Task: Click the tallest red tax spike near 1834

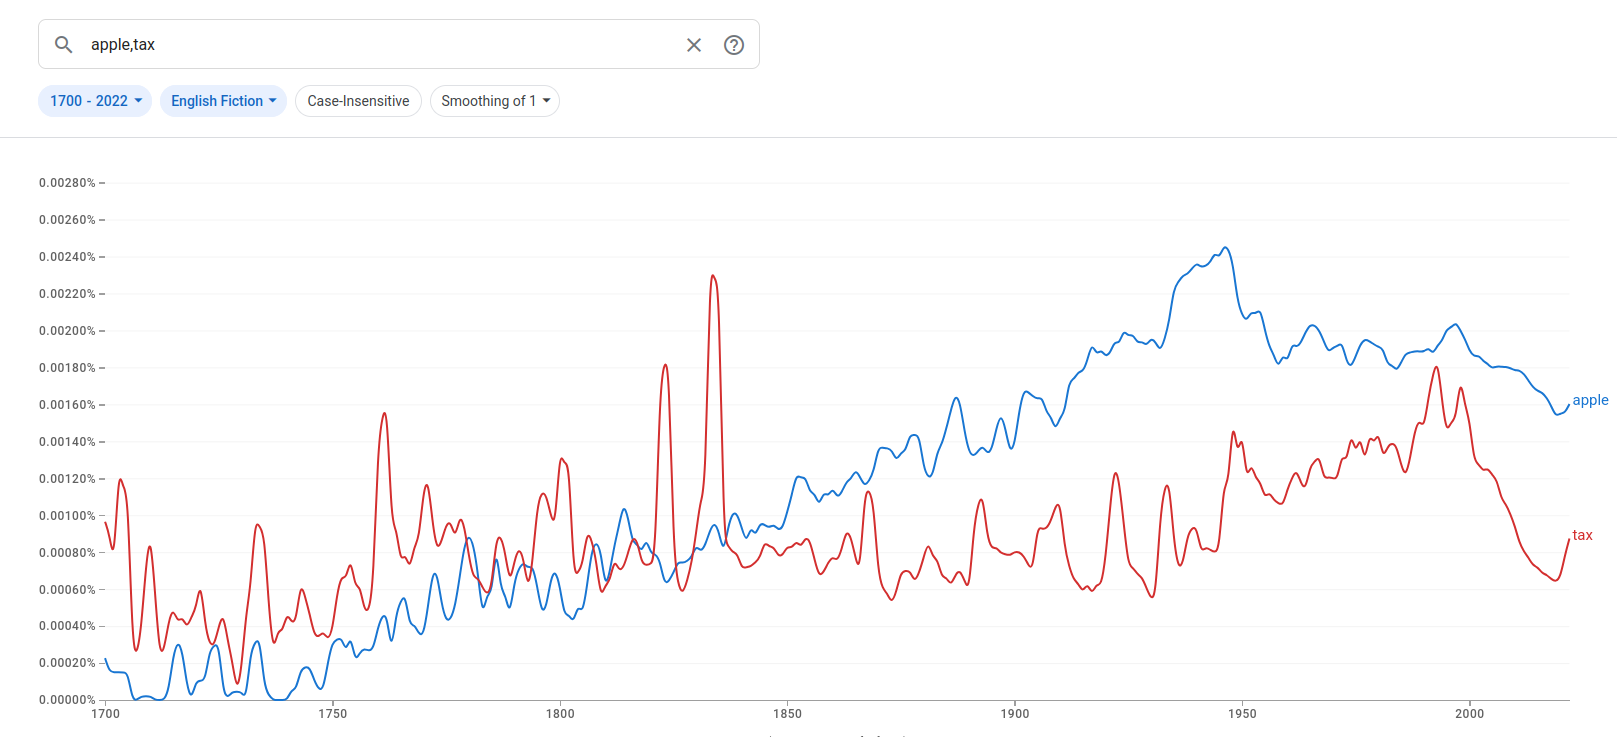Action: (713, 276)
